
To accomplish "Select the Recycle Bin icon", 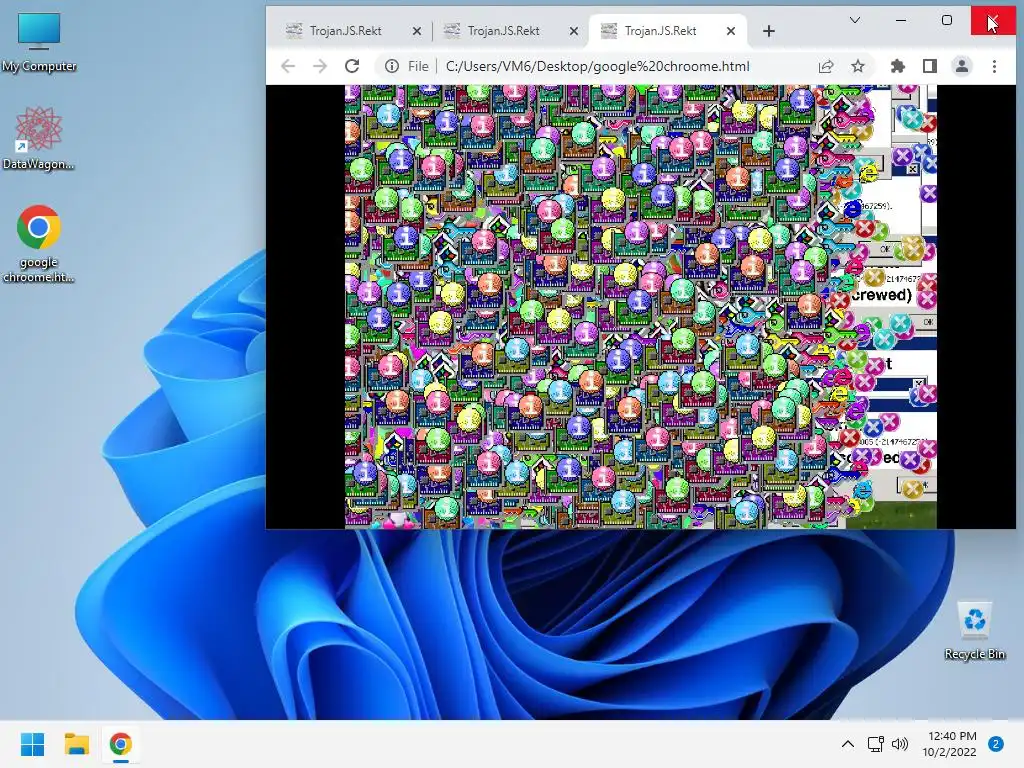I will click(x=974, y=631).
